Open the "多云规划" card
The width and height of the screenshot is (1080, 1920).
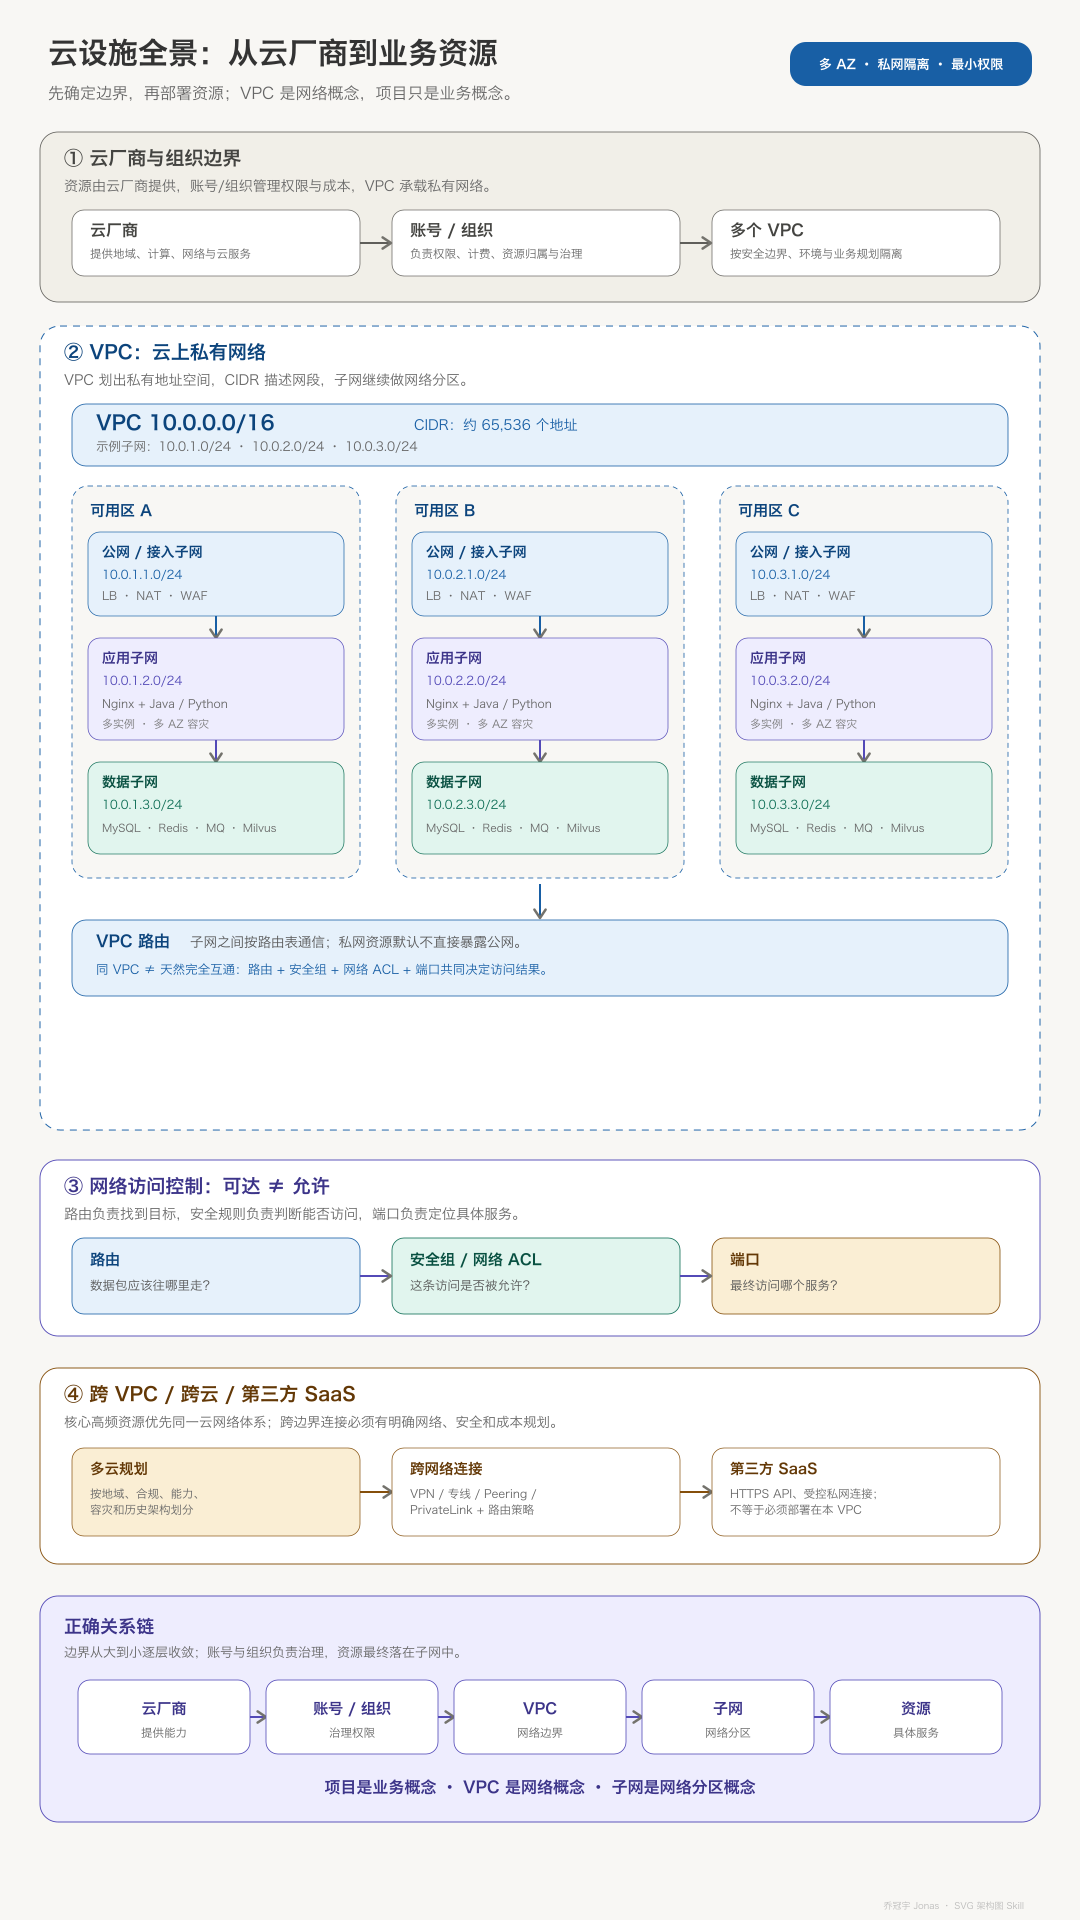click(x=216, y=1492)
